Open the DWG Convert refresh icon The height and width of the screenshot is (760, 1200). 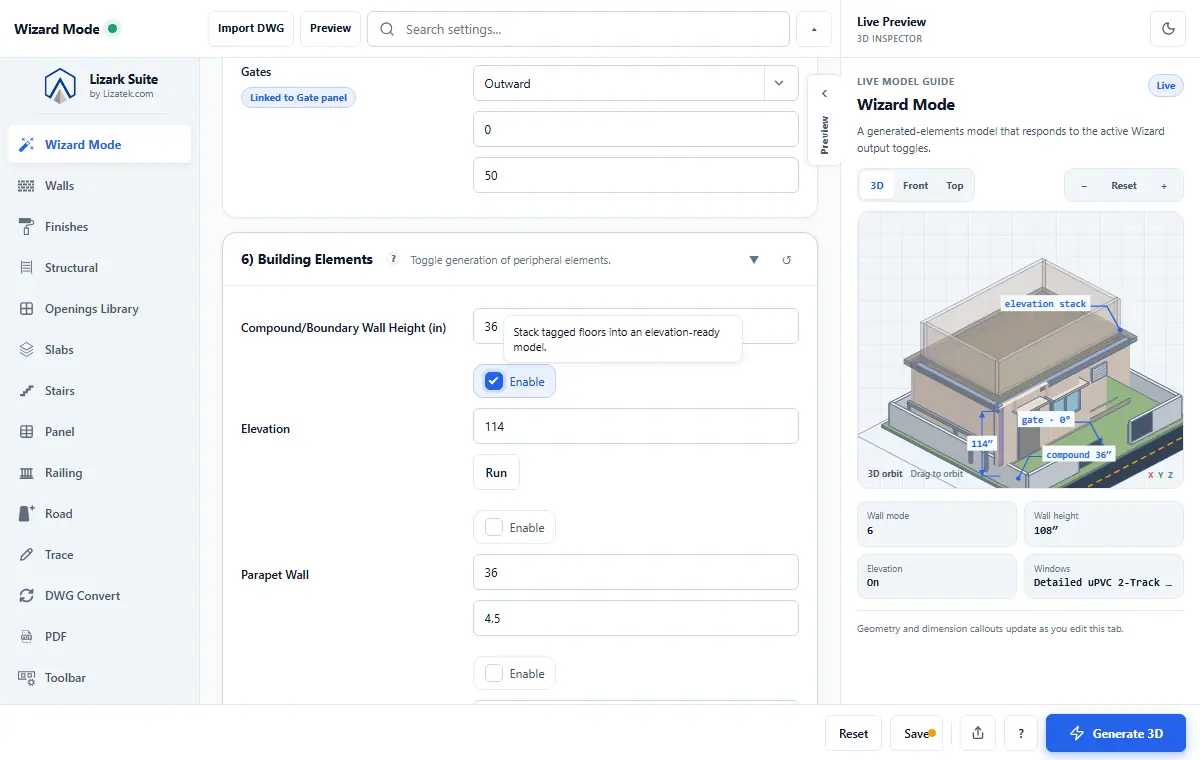(x=27, y=596)
